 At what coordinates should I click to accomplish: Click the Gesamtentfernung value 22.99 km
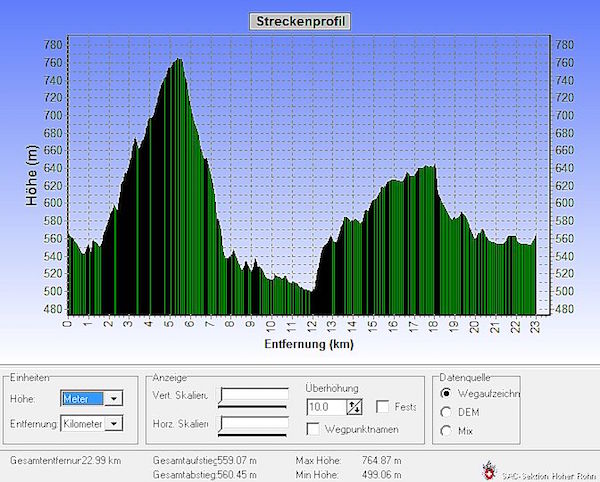pos(101,460)
